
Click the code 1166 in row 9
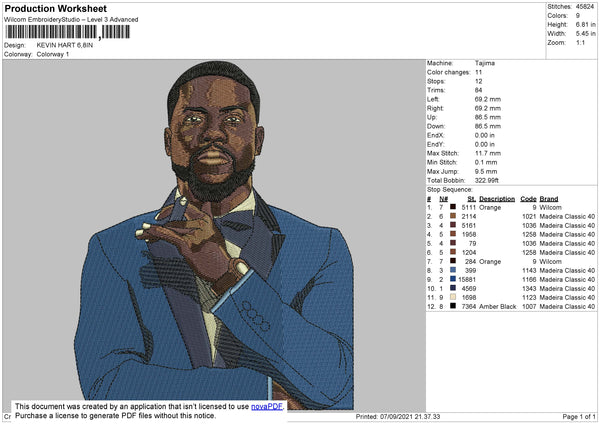pyautogui.click(x=529, y=279)
